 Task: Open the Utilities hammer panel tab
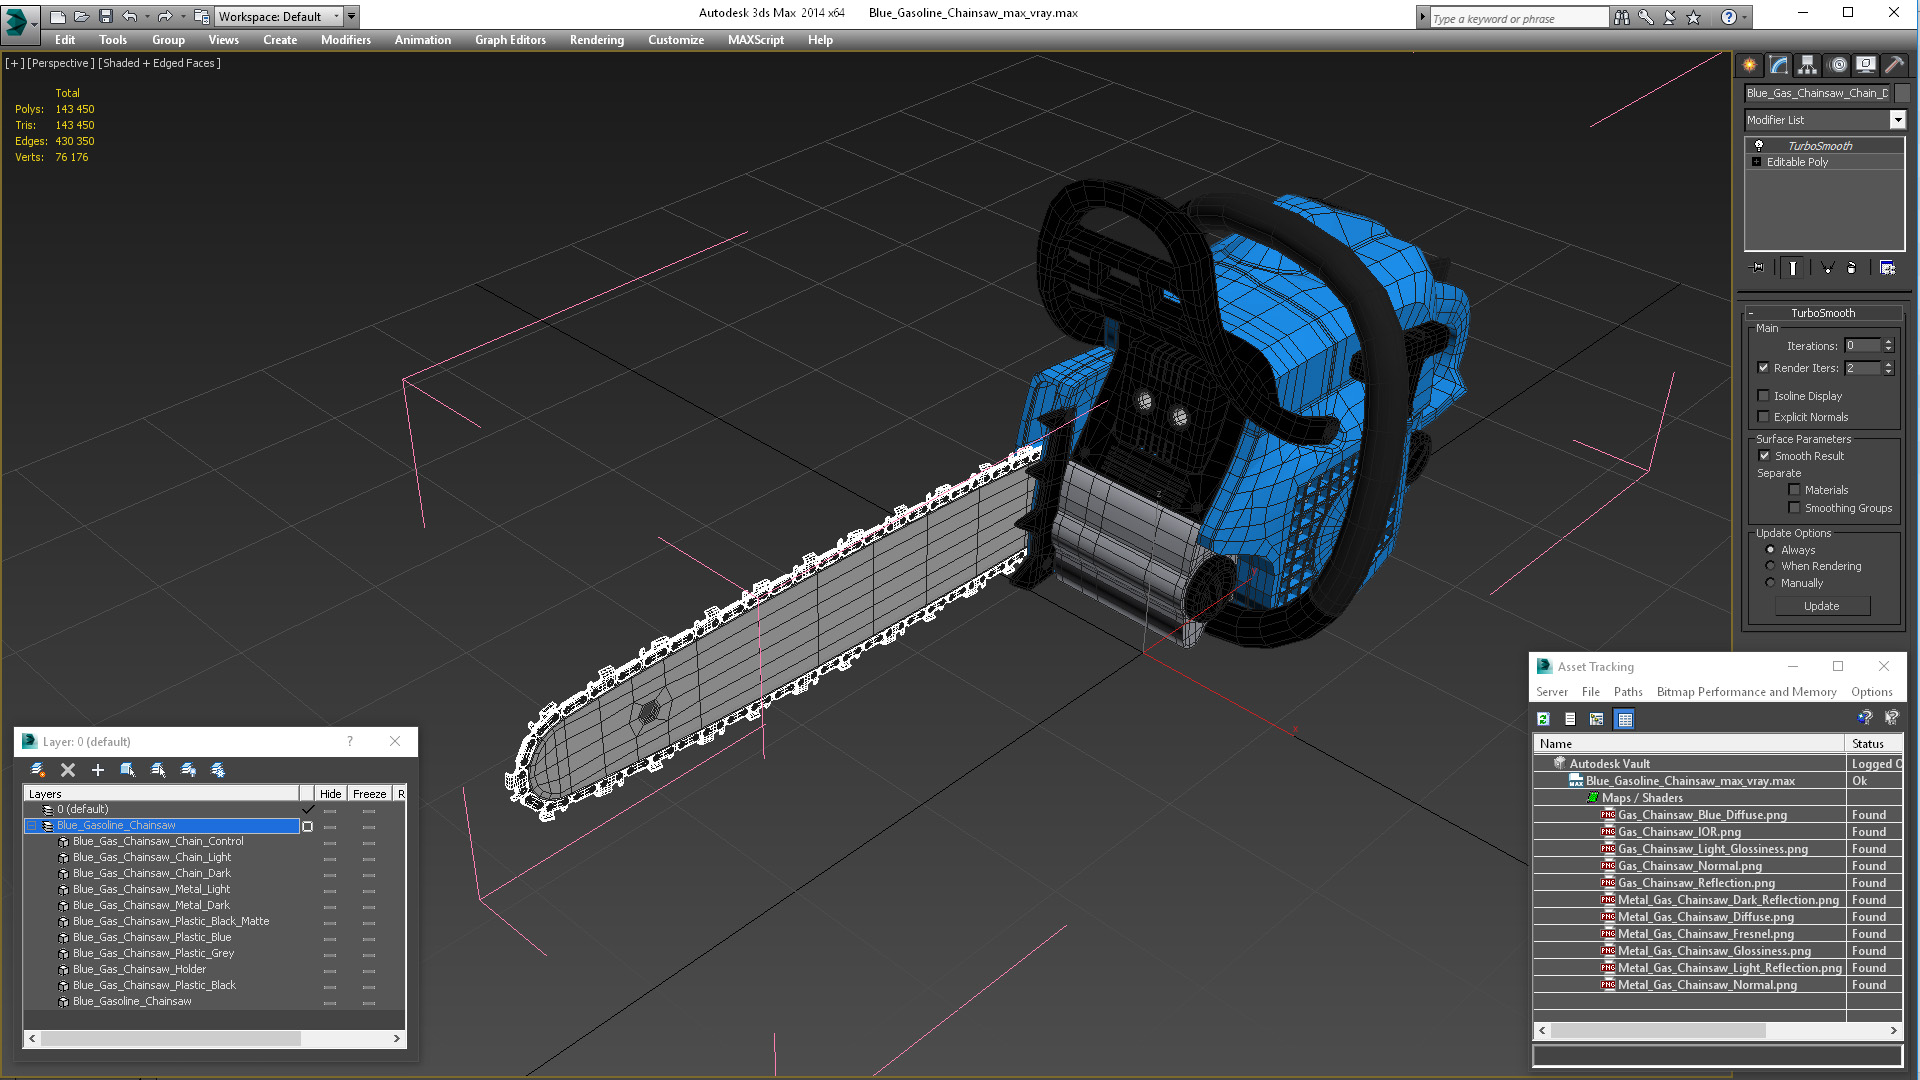[1894, 65]
